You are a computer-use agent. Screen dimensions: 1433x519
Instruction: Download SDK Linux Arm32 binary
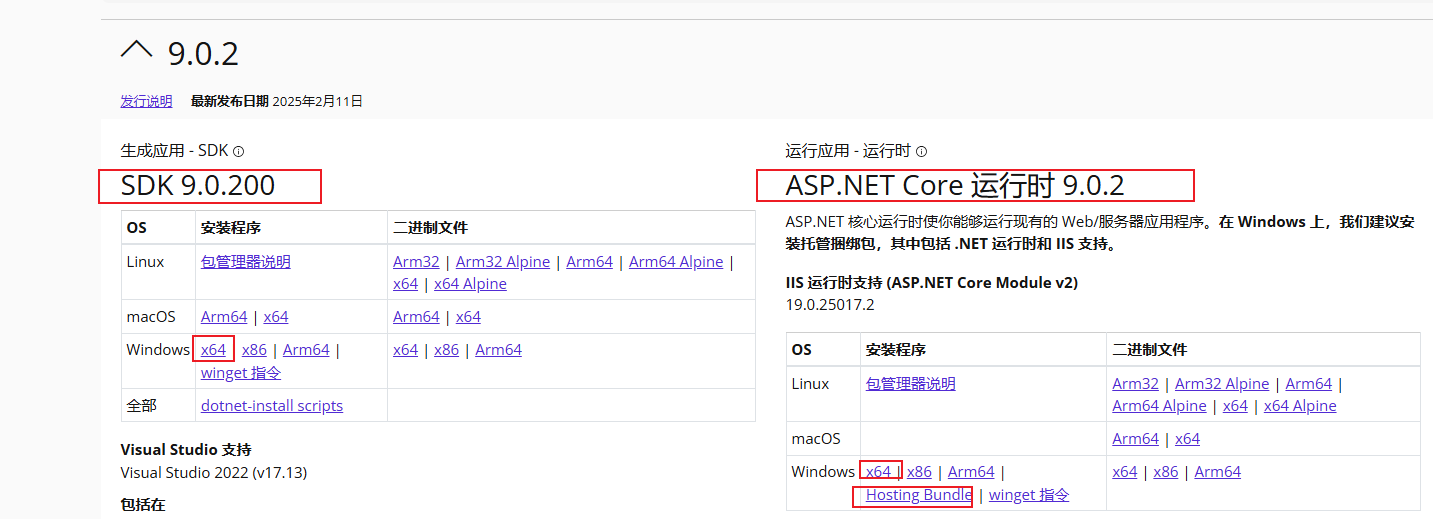416,261
